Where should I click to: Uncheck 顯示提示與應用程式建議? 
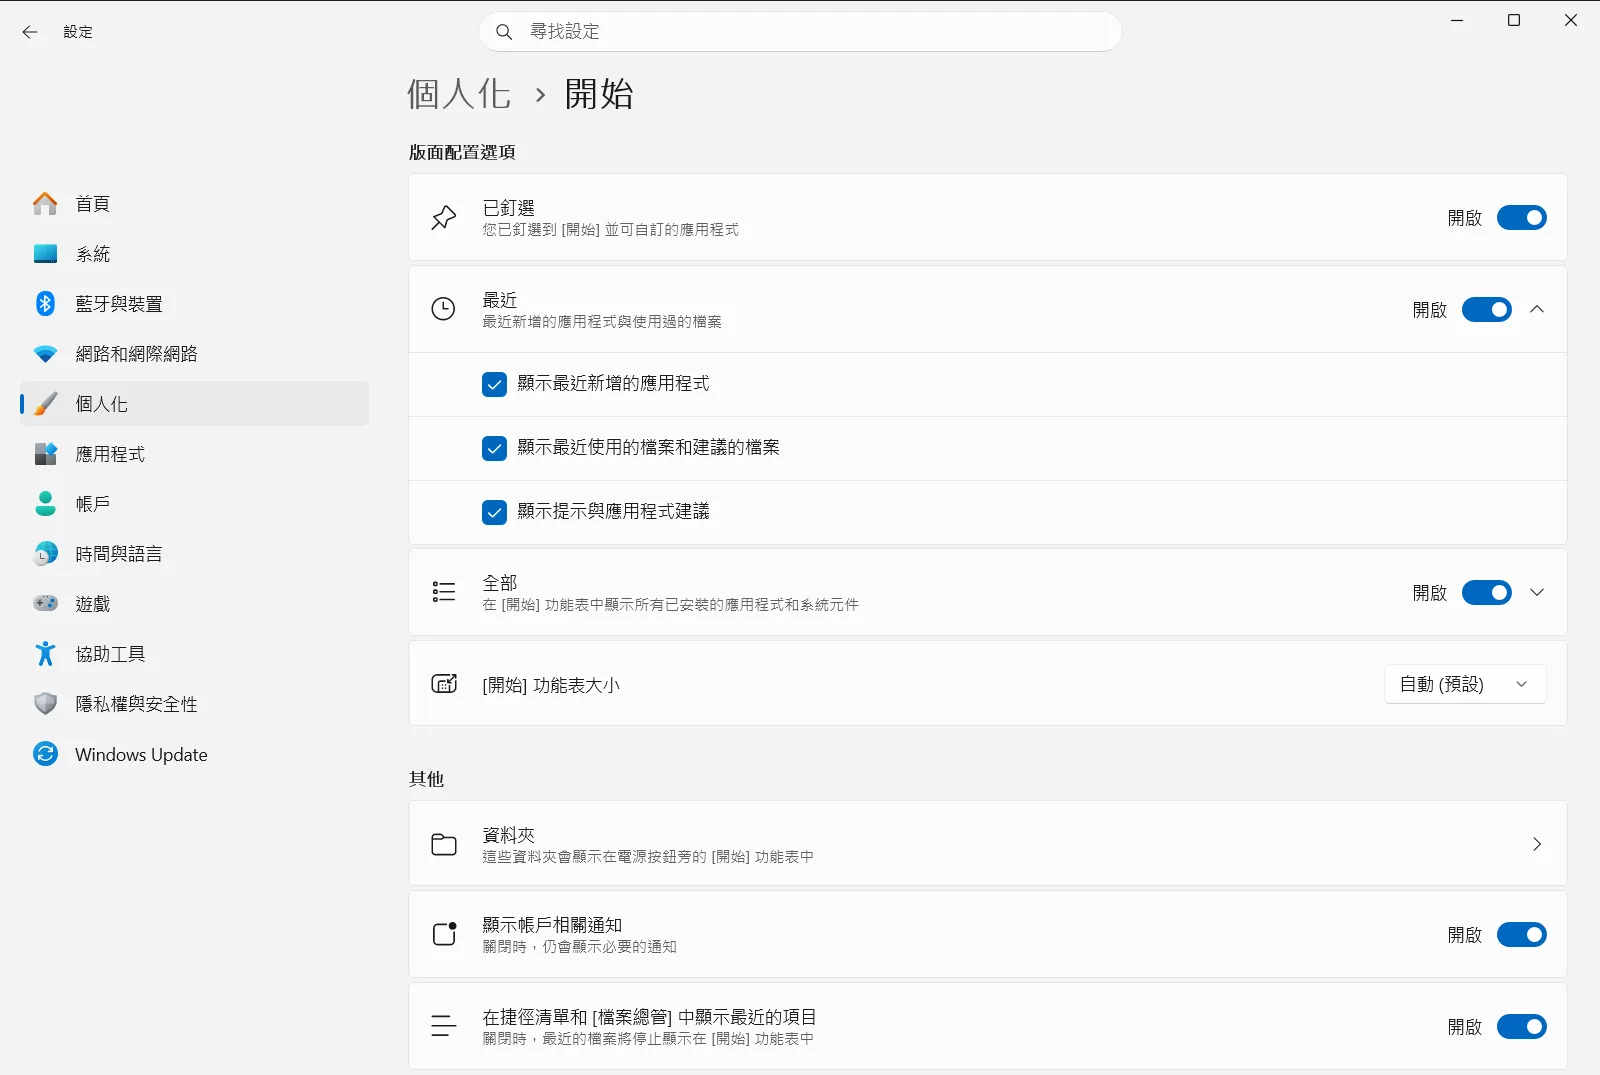494,513
